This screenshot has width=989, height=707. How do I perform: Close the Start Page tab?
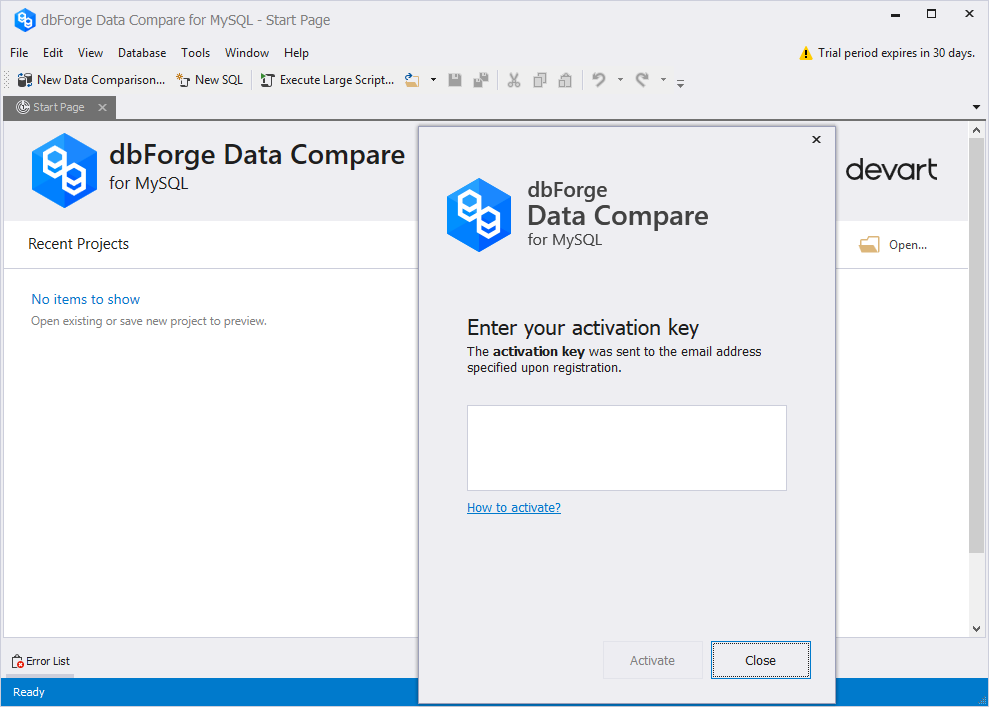(x=102, y=107)
